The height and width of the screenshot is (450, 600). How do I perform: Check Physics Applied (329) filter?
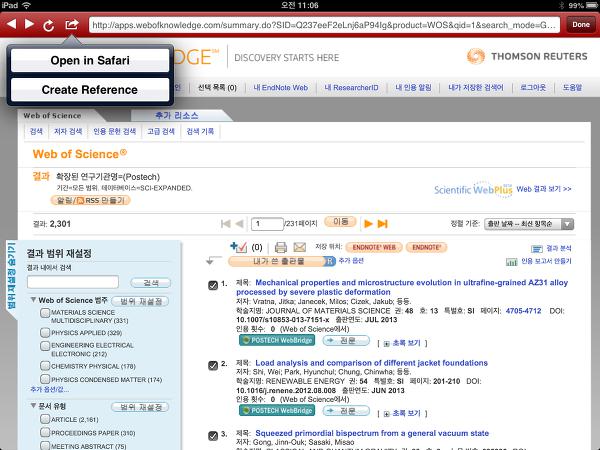pyautogui.click(x=45, y=333)
